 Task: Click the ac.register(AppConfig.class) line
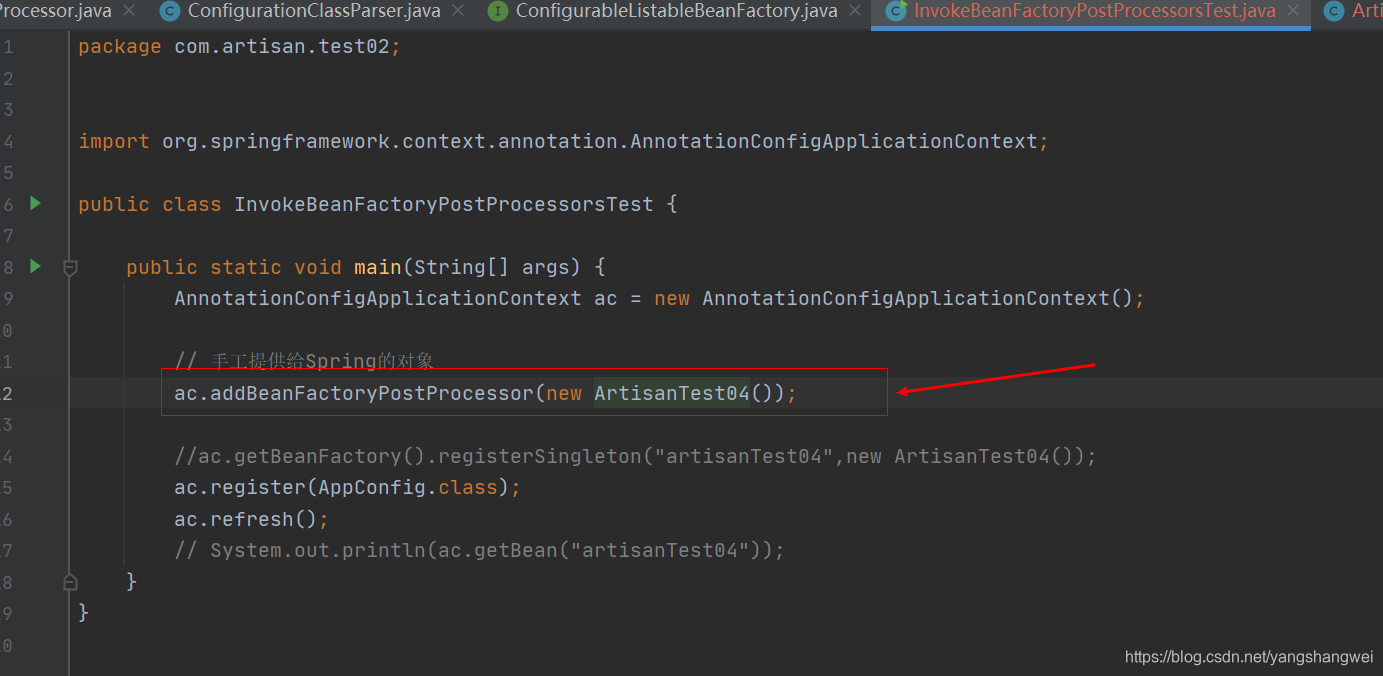click(x=347, y=487)
